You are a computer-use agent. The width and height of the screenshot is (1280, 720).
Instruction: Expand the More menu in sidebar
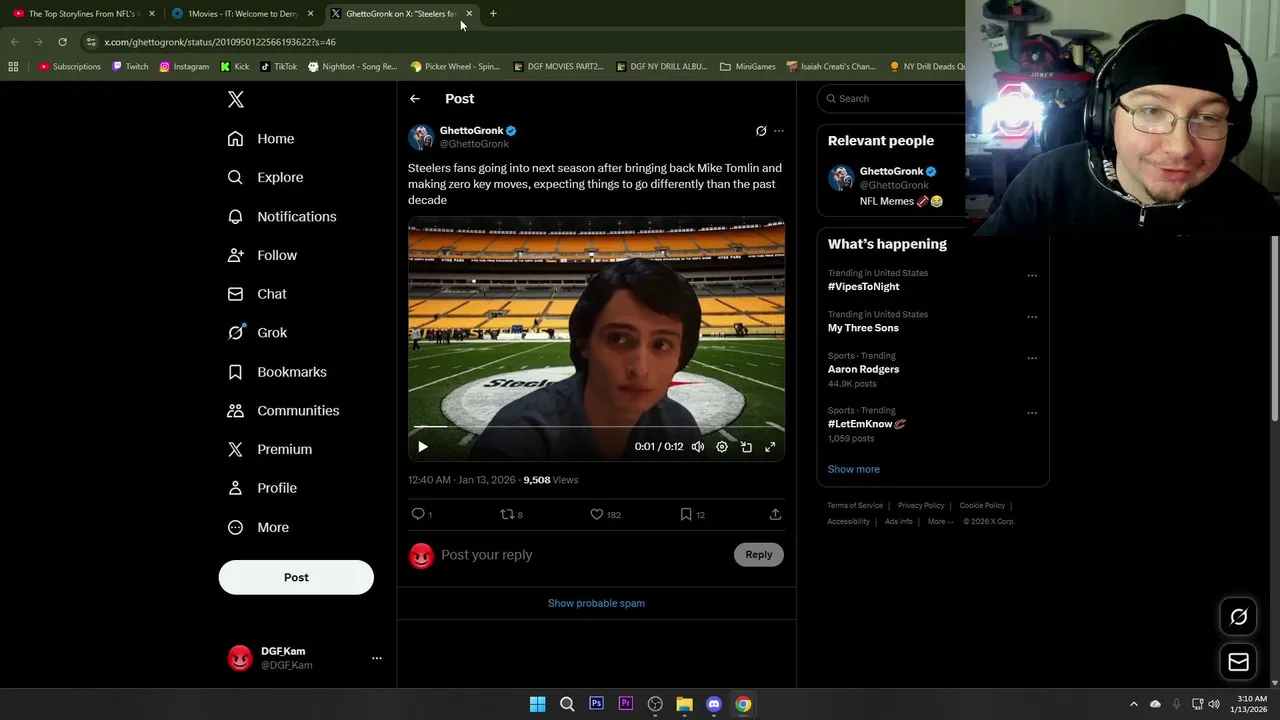[x=258, y=527]
